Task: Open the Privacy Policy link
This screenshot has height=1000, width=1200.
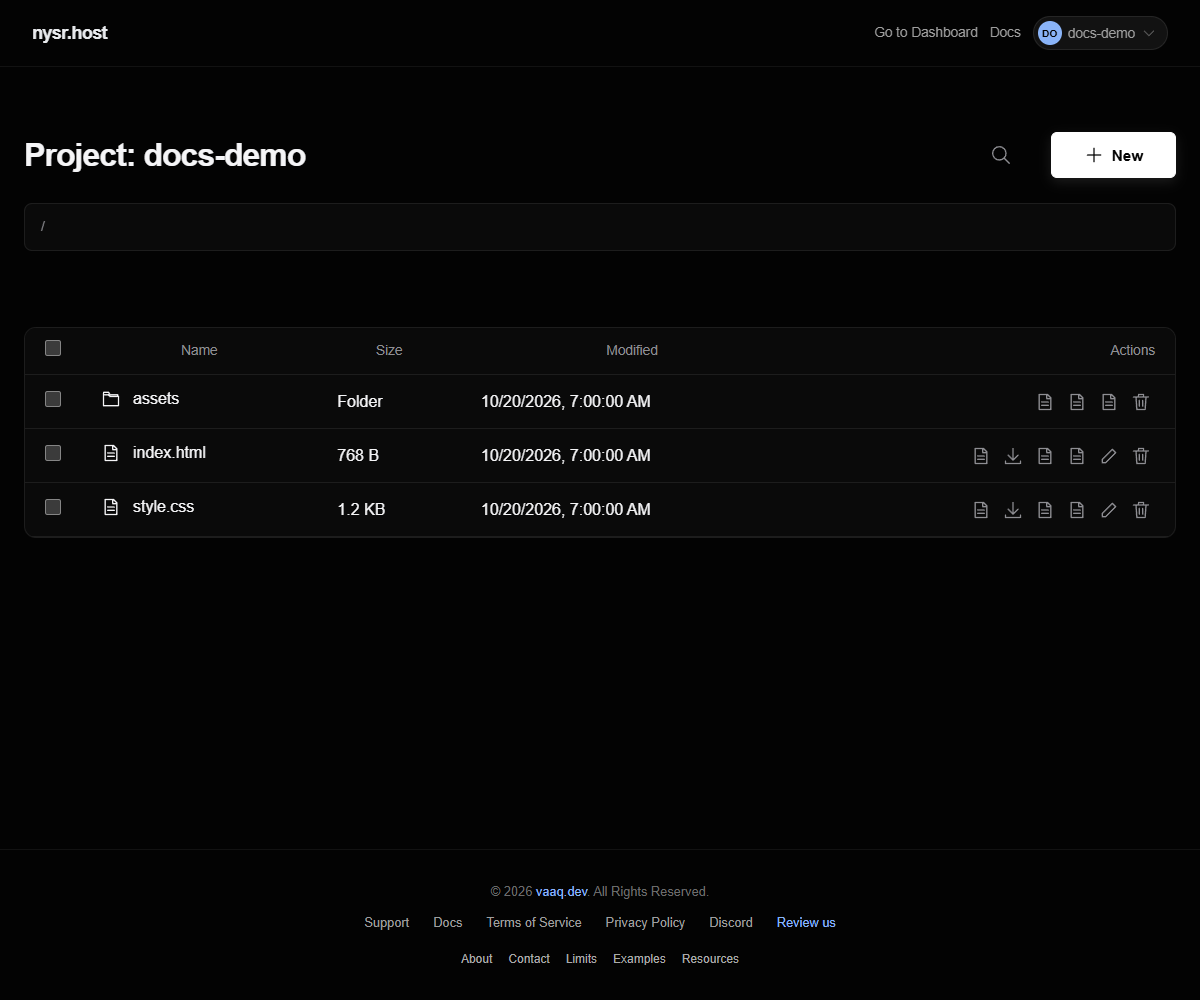Action: pos(645,922)
